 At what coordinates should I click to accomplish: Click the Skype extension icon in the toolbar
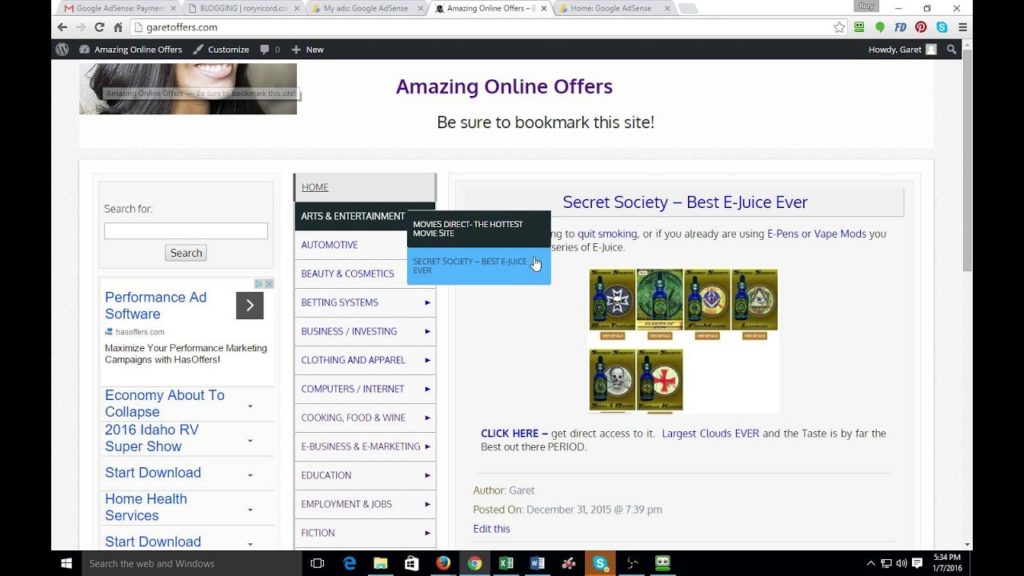coord(942,27)
